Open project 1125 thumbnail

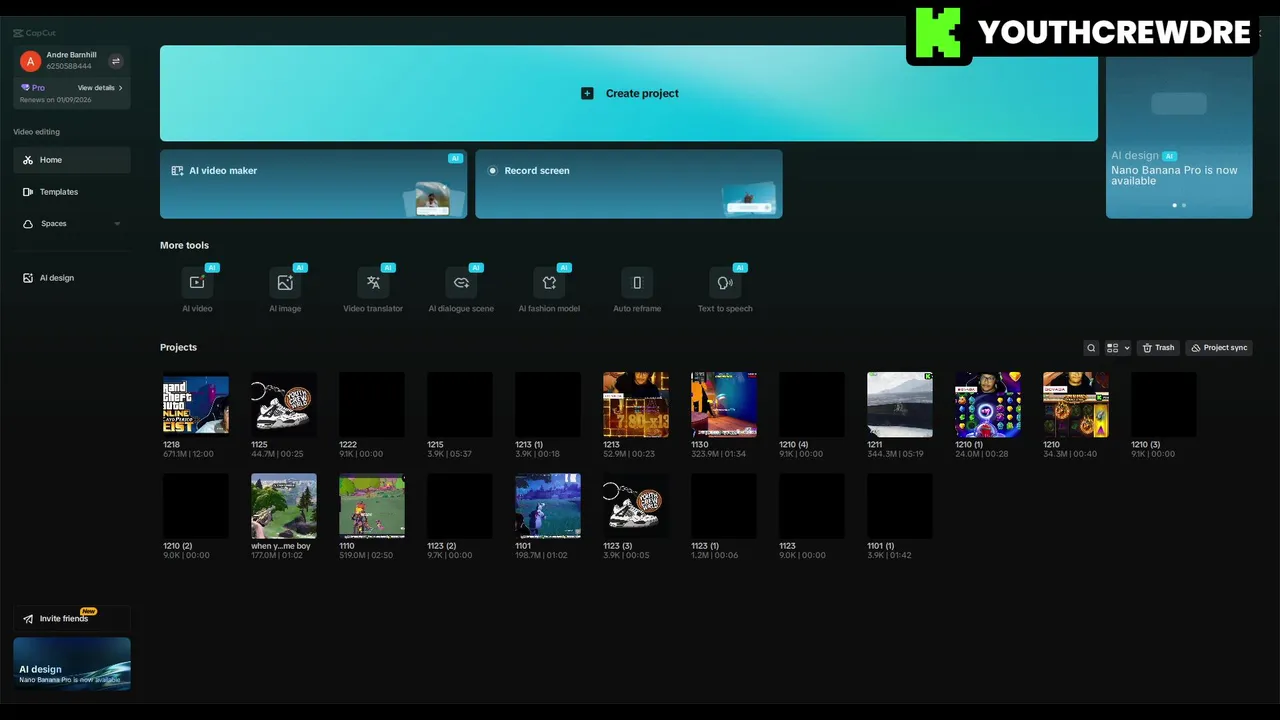[x=284, y=405]
